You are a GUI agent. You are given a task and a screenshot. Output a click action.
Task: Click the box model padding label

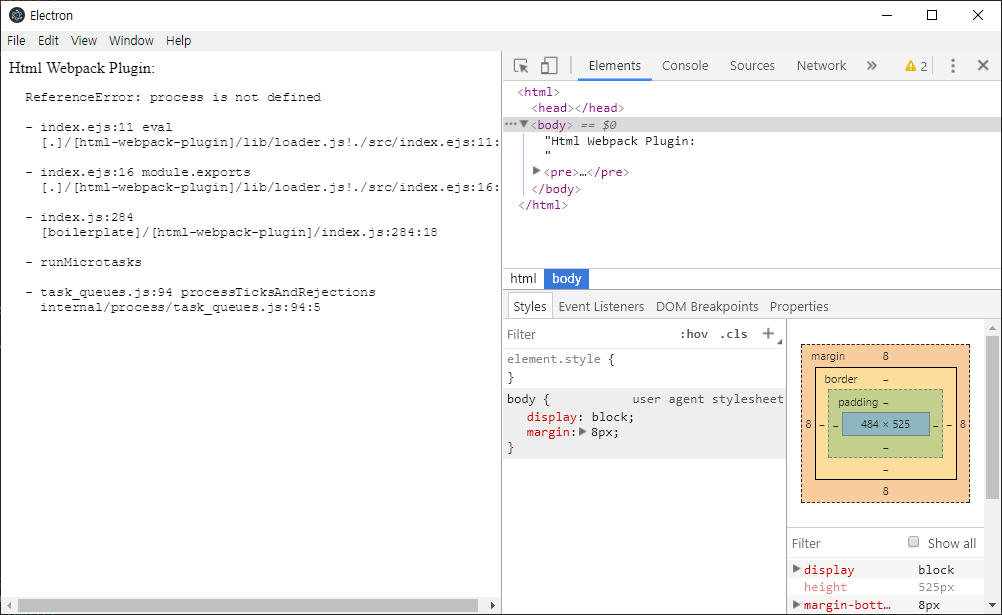coord(858,402)
